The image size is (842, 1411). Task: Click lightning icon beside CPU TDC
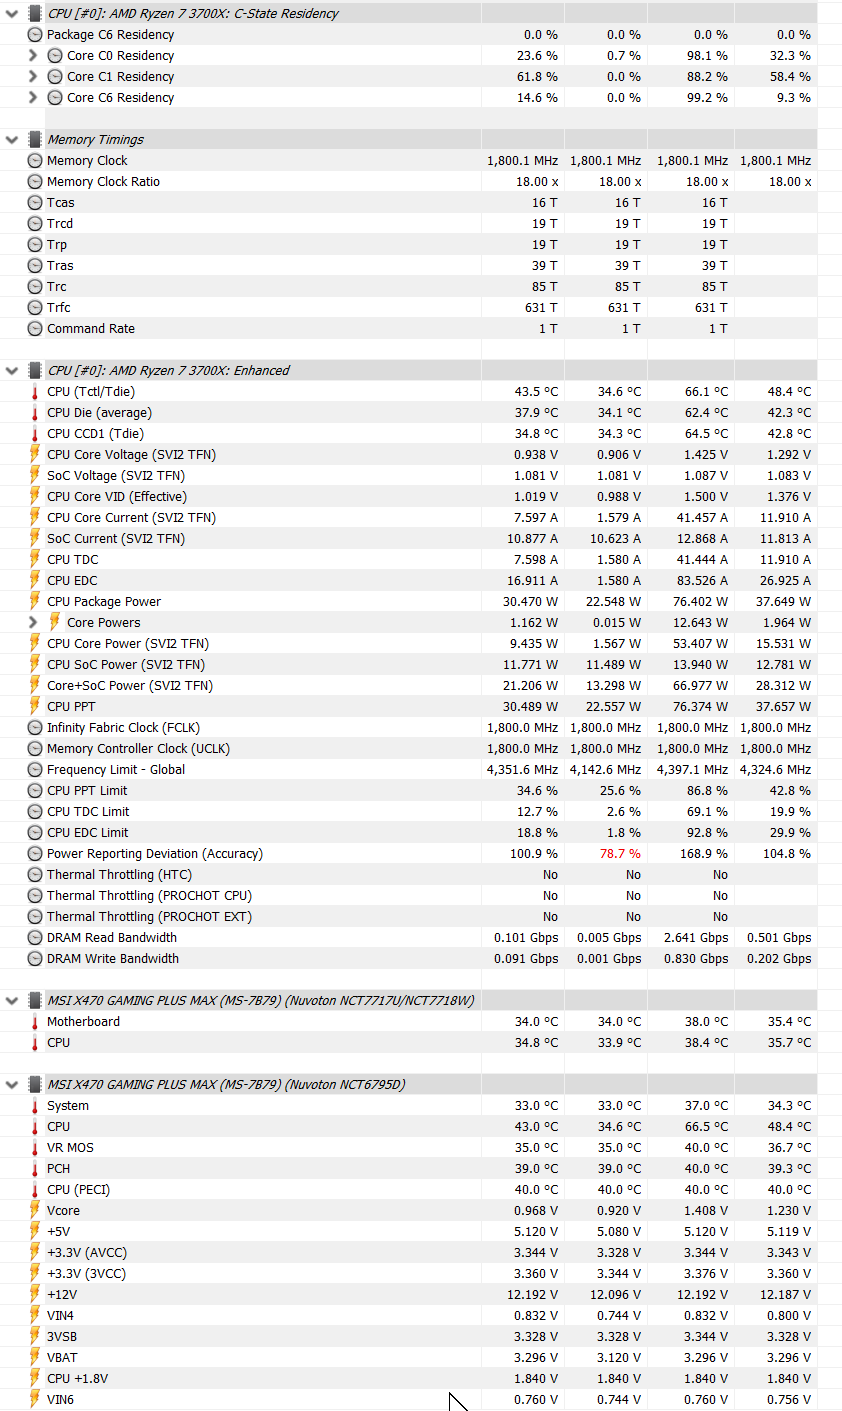click(x=35, y=560)
